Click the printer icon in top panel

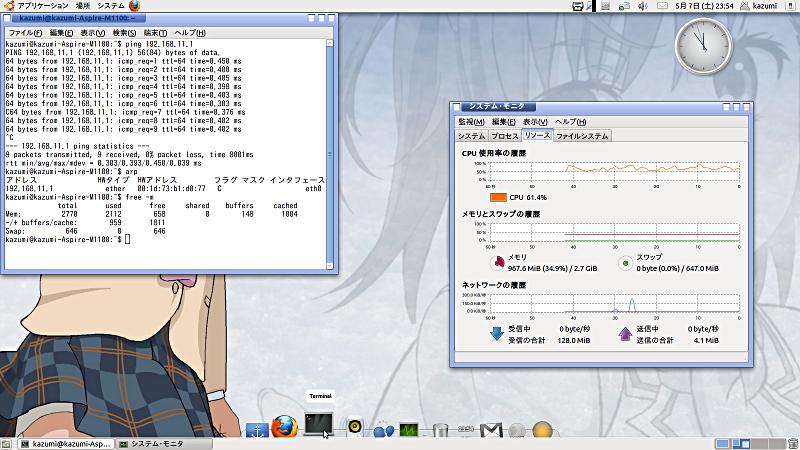click(578, 6)
